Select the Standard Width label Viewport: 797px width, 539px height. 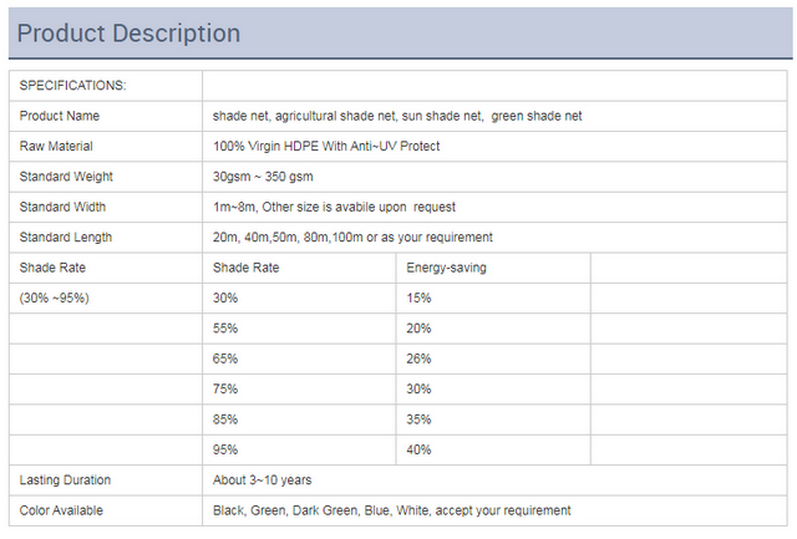63,207
